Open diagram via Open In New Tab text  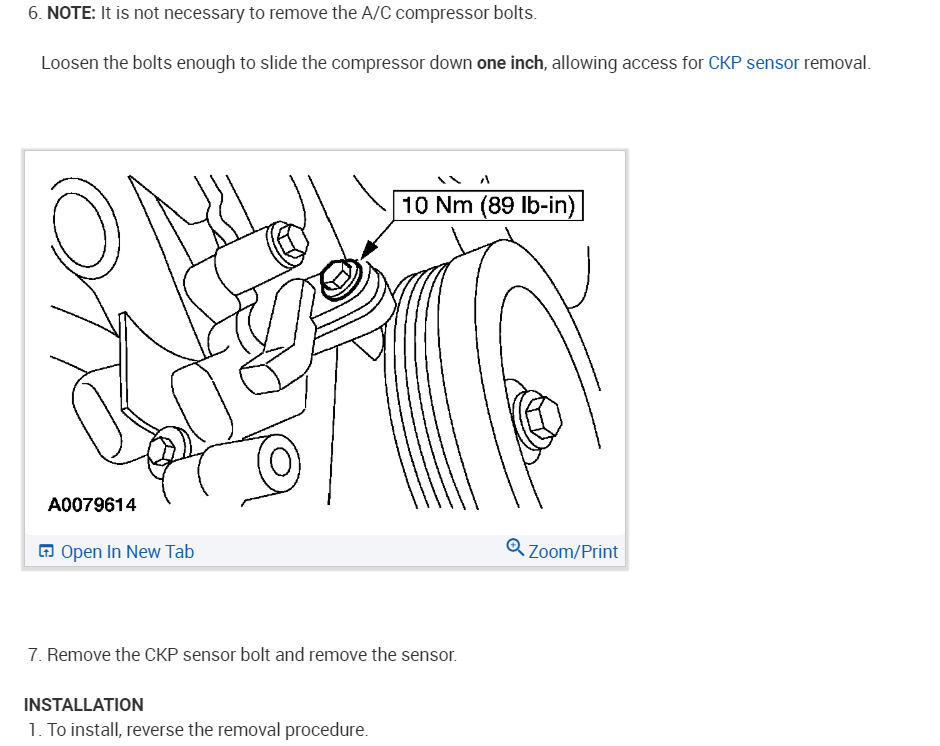(127, 552)
